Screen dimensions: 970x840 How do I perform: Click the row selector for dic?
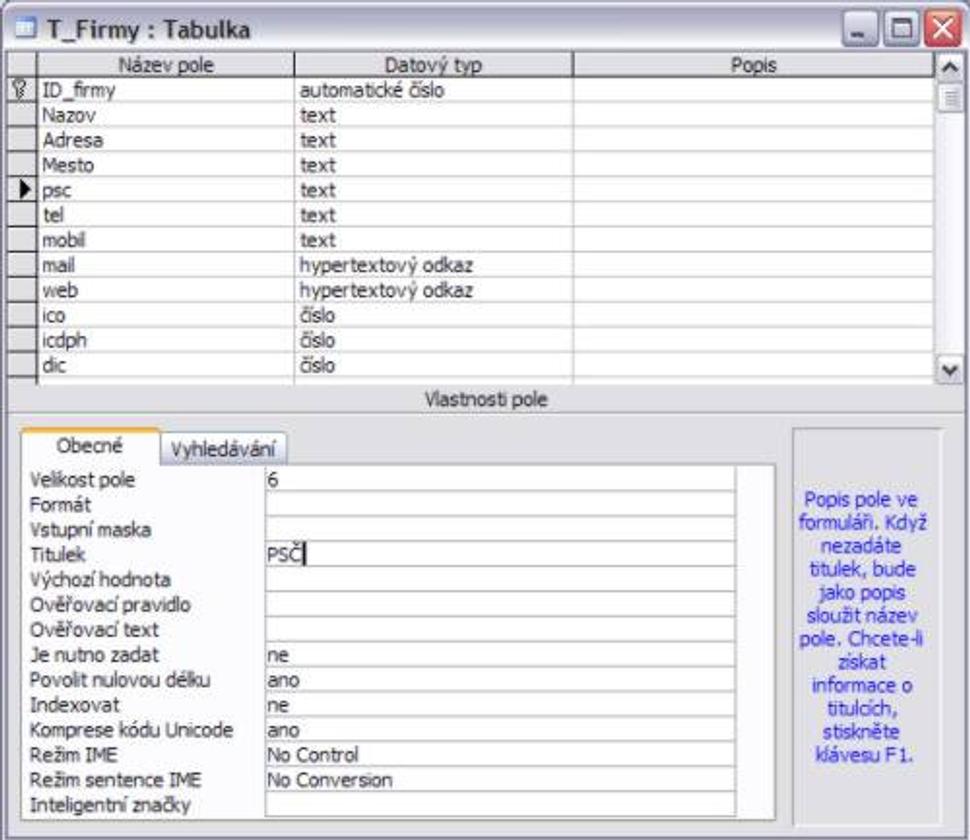pos(22,366)
